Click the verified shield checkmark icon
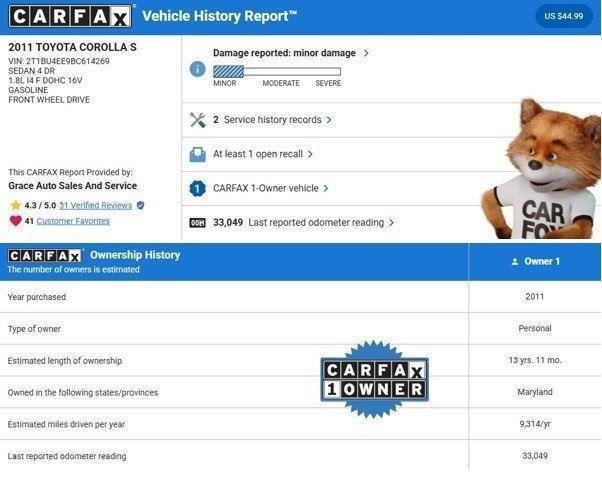The image size is (602, 489). point(141,205)
